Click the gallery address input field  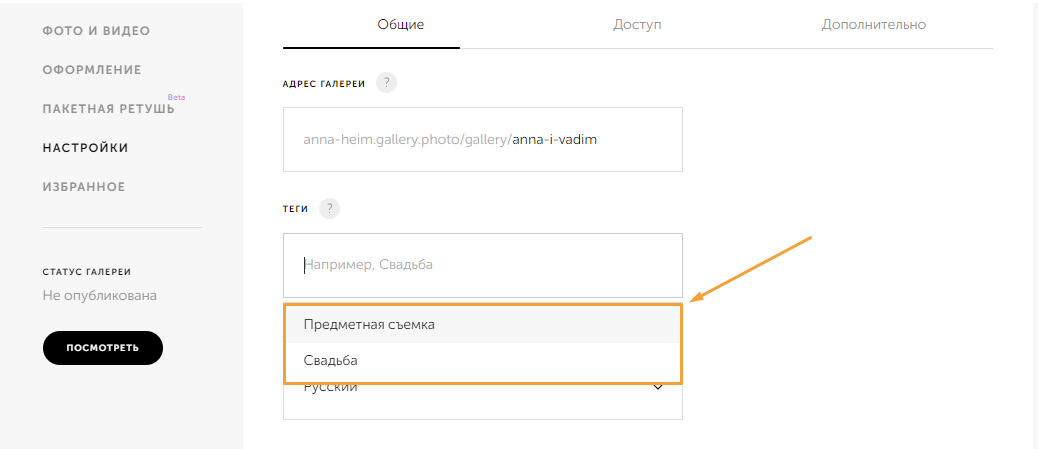pyautogui.click(x=483, y=140)
